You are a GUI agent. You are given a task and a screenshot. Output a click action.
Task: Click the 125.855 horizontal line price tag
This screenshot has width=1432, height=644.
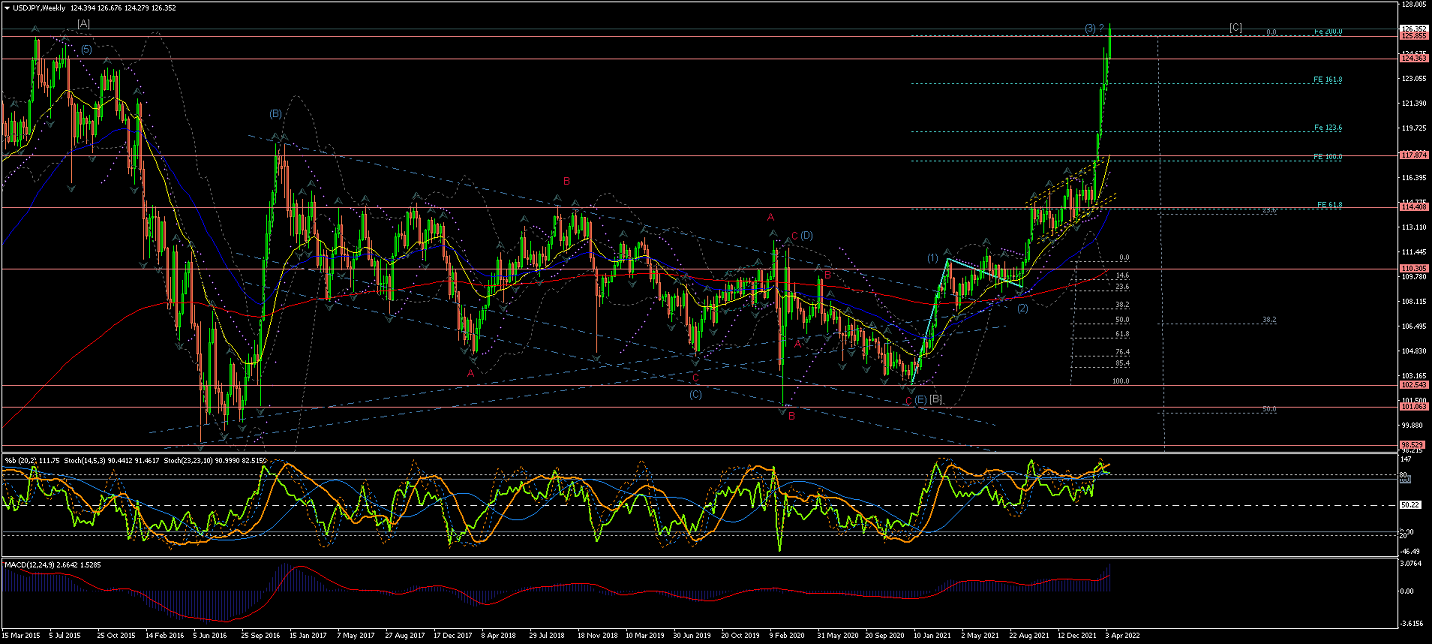pos(1413,36)
